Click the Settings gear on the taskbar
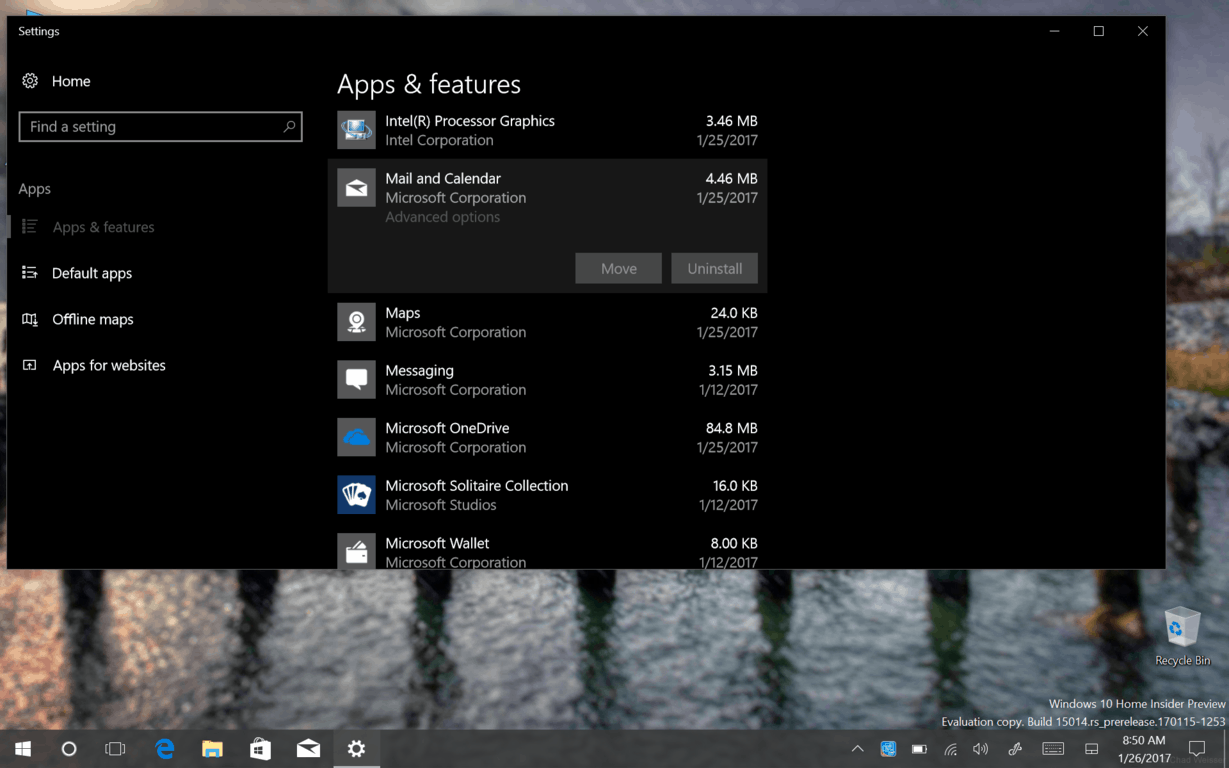Screen dimensions: 1229x768 [356, 748]
